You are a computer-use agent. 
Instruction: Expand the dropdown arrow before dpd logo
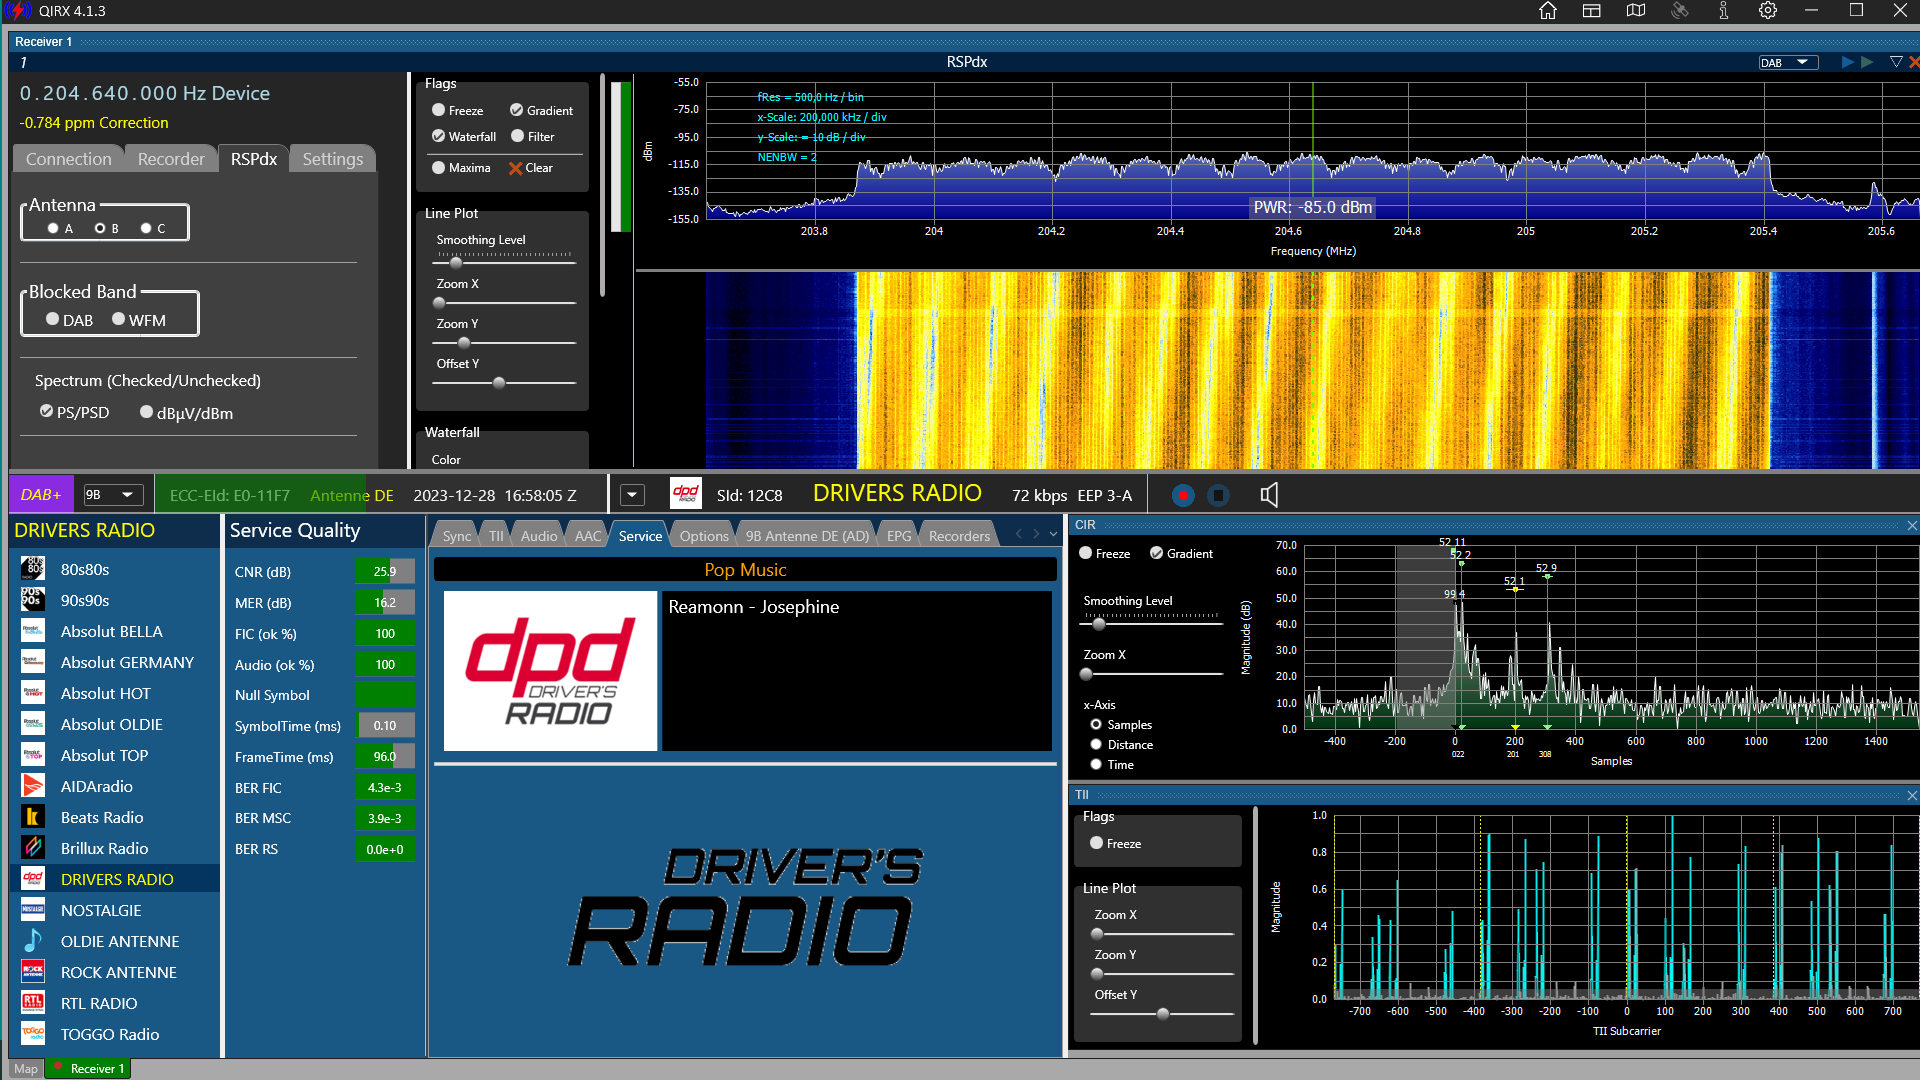(631, 495)
